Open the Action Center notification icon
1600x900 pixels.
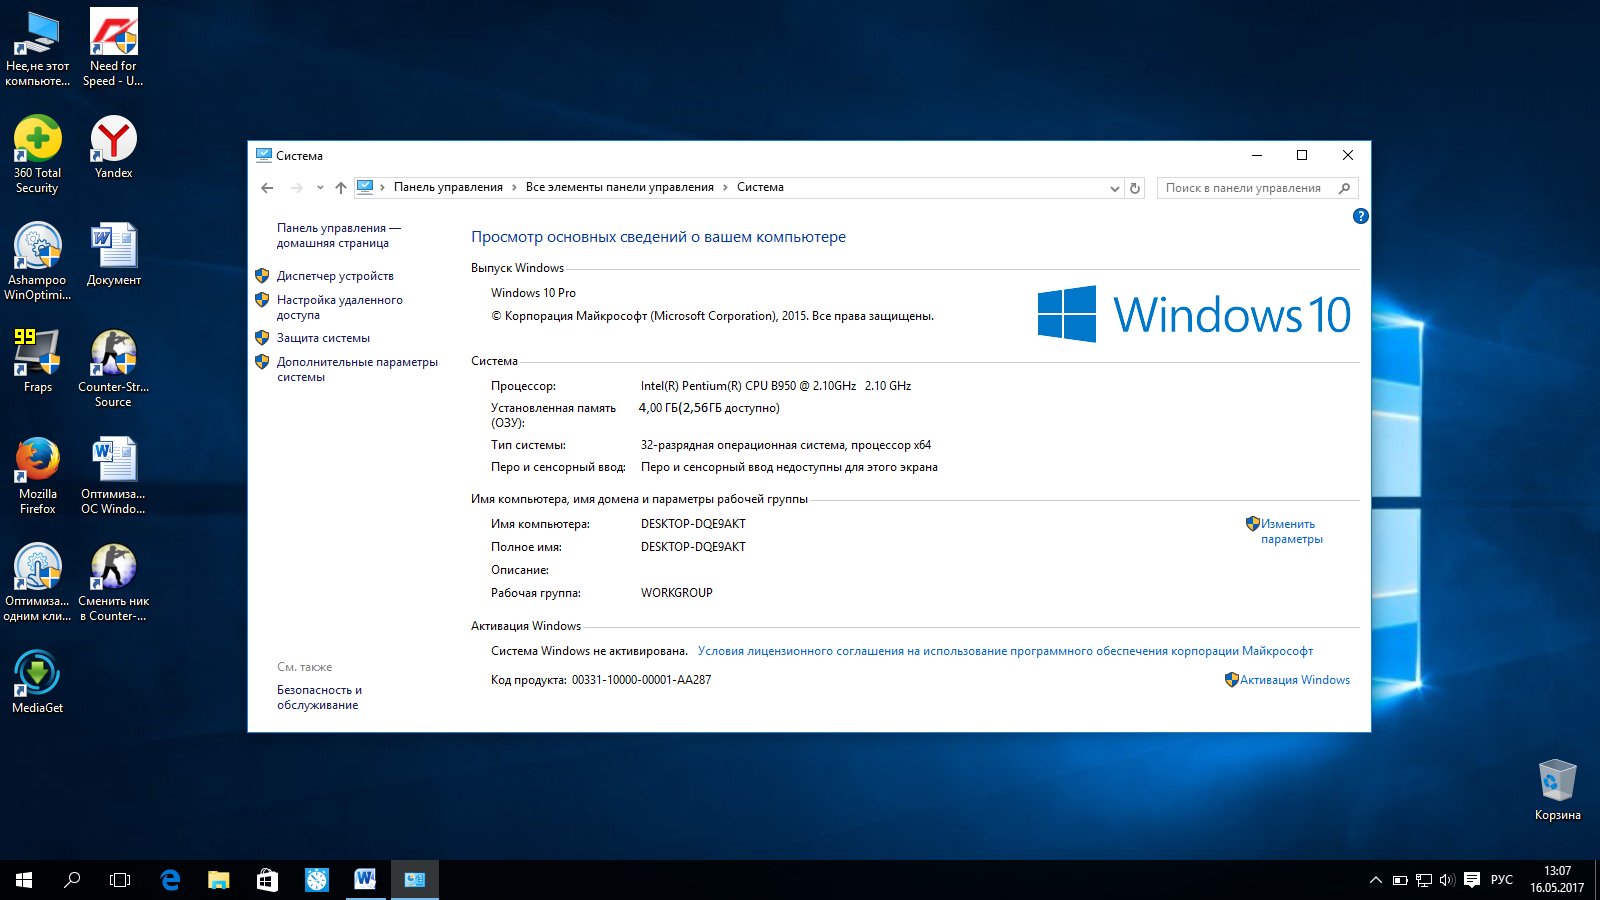coord(1472,880)
